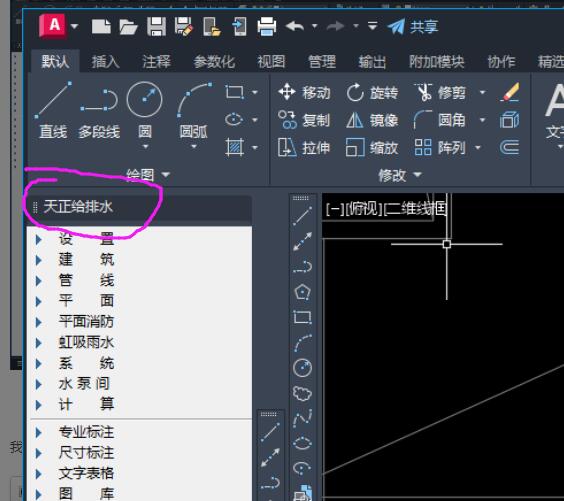
Task: Click the 复制 copy tool
Action: click(304, 120)
